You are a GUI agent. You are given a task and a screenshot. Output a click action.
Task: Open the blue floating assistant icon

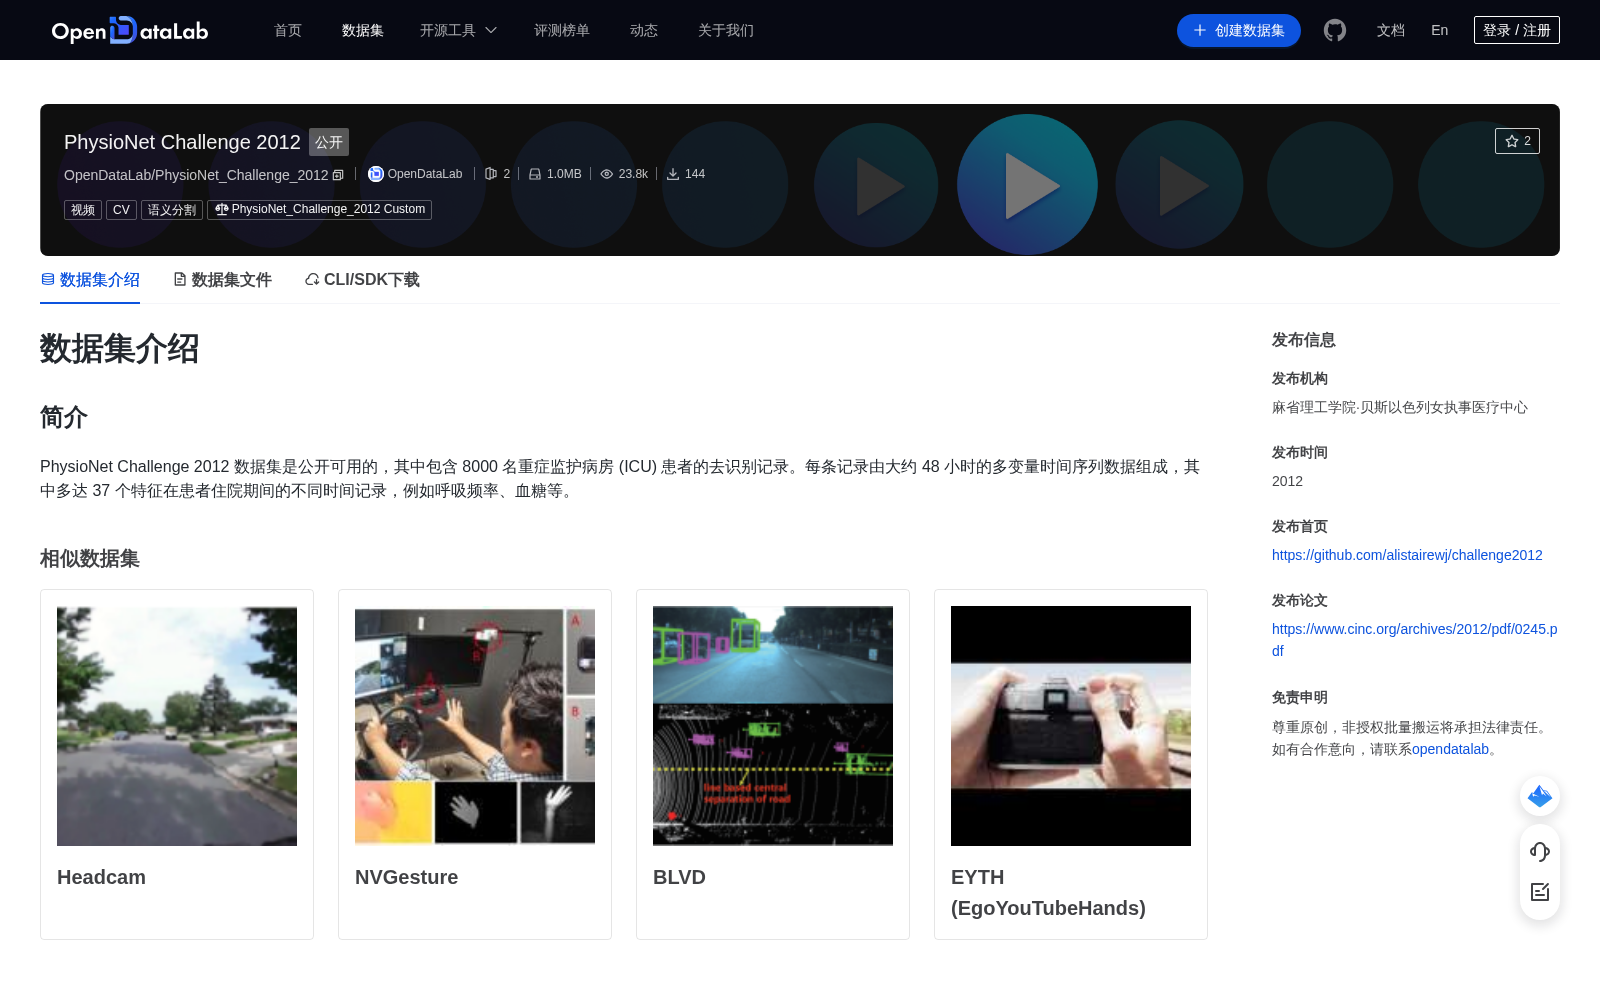tap(1540, 796)
